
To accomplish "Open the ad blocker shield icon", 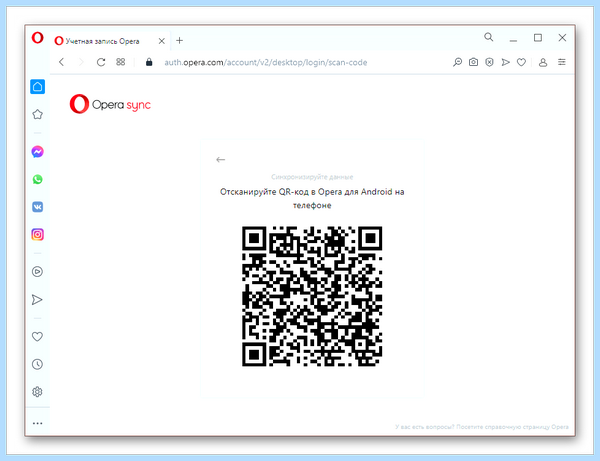I will coord(489,62).
